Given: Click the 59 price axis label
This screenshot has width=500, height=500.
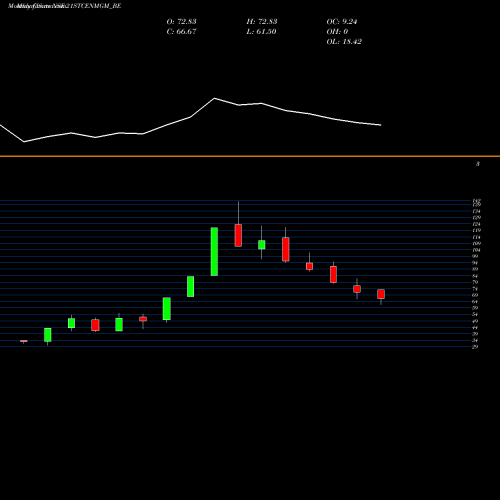Looking at the screenshot, I should [475, 308].
